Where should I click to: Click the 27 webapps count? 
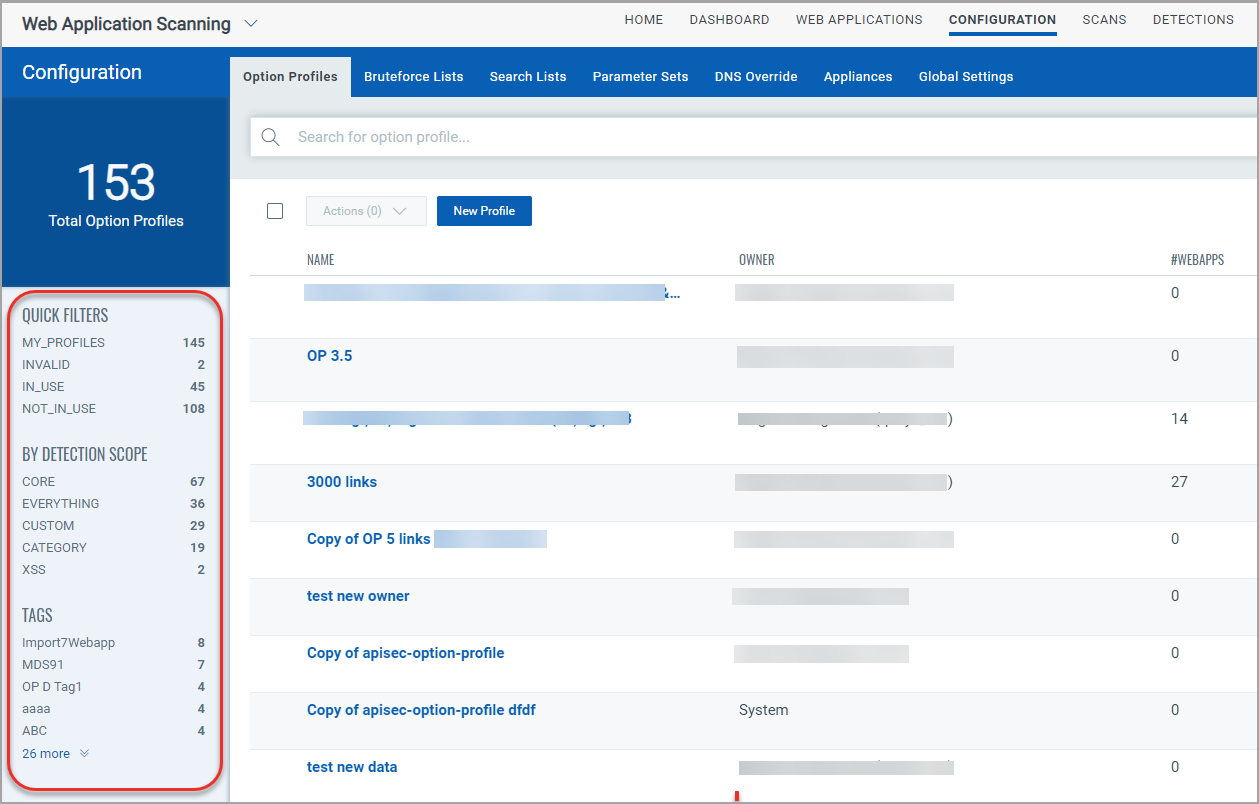click(1180, 482)
